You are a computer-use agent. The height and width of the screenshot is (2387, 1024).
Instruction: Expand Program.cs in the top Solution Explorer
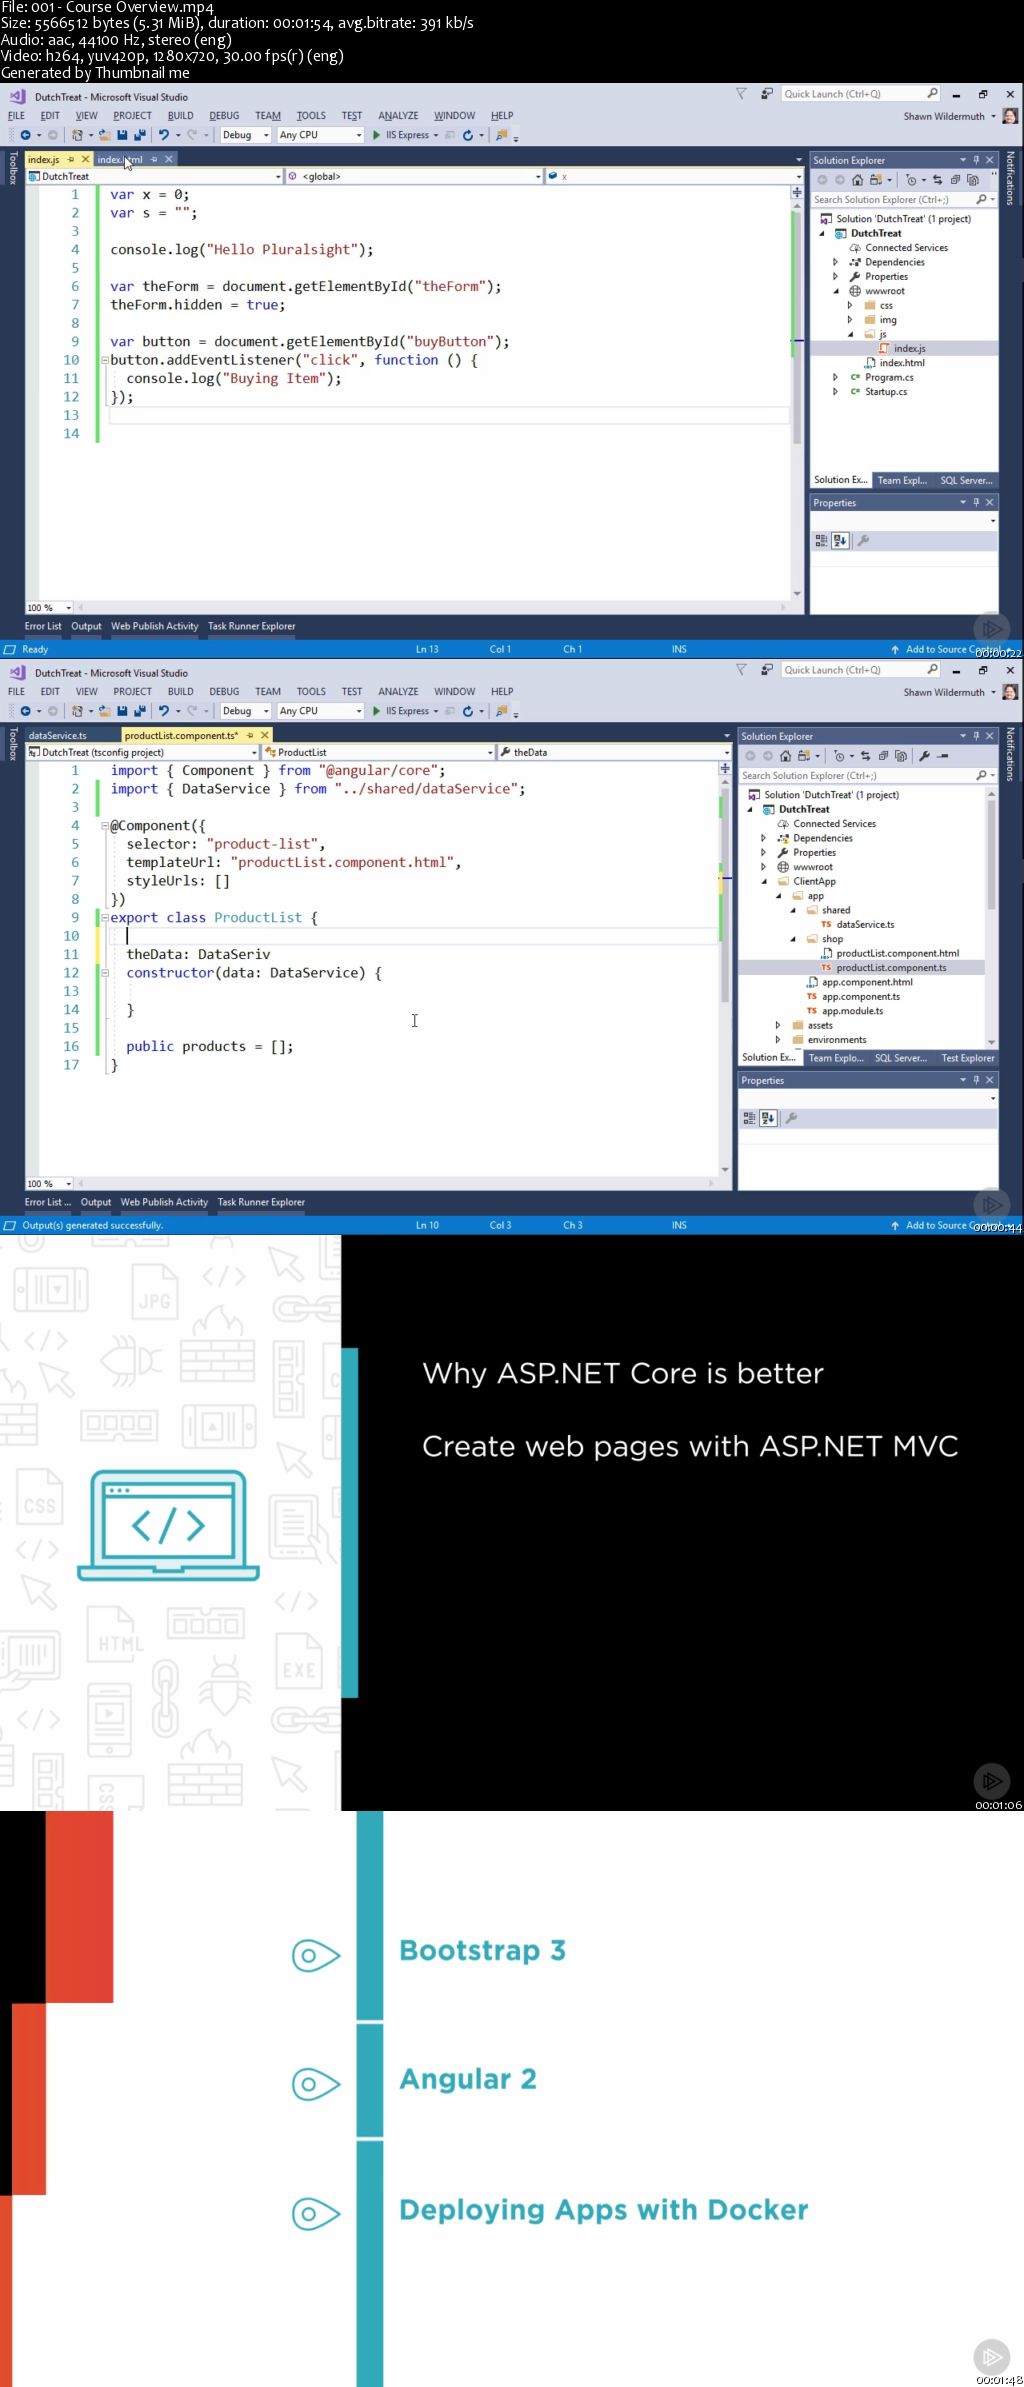(x=836, y=378)
